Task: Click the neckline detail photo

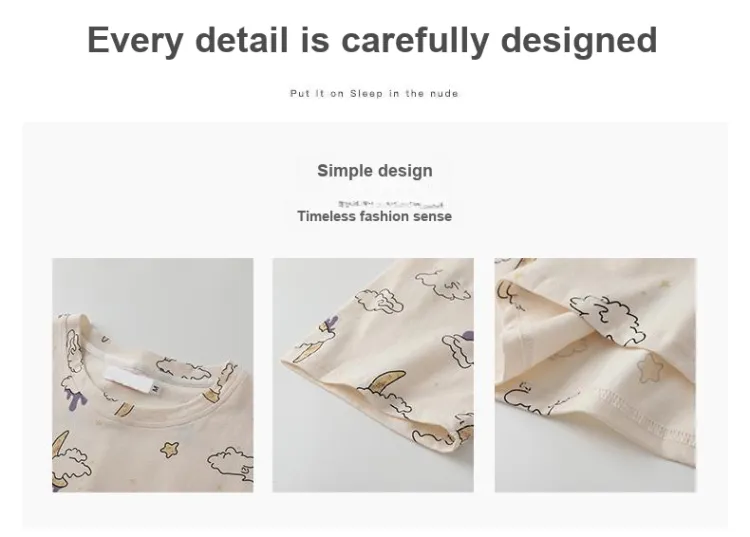Action: point(153,375)
